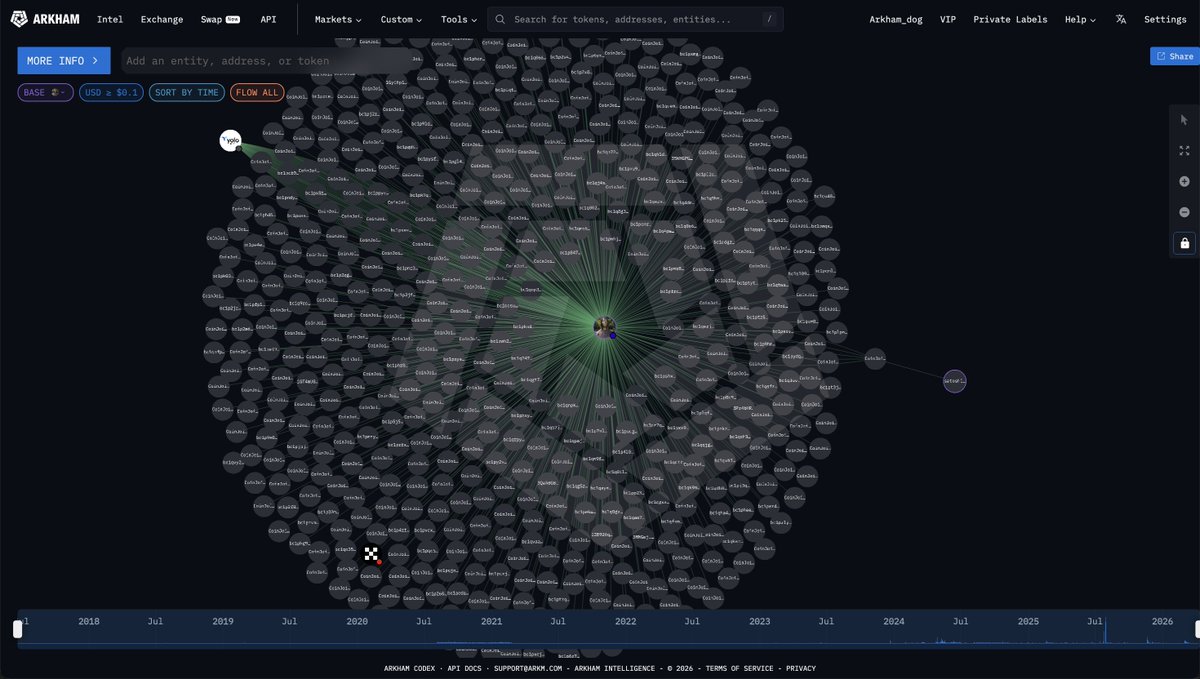Image resolution: width=1200 pixels, height=679 pixels.
Task: Open the API DOCS footer link
Action: (466, 668)
